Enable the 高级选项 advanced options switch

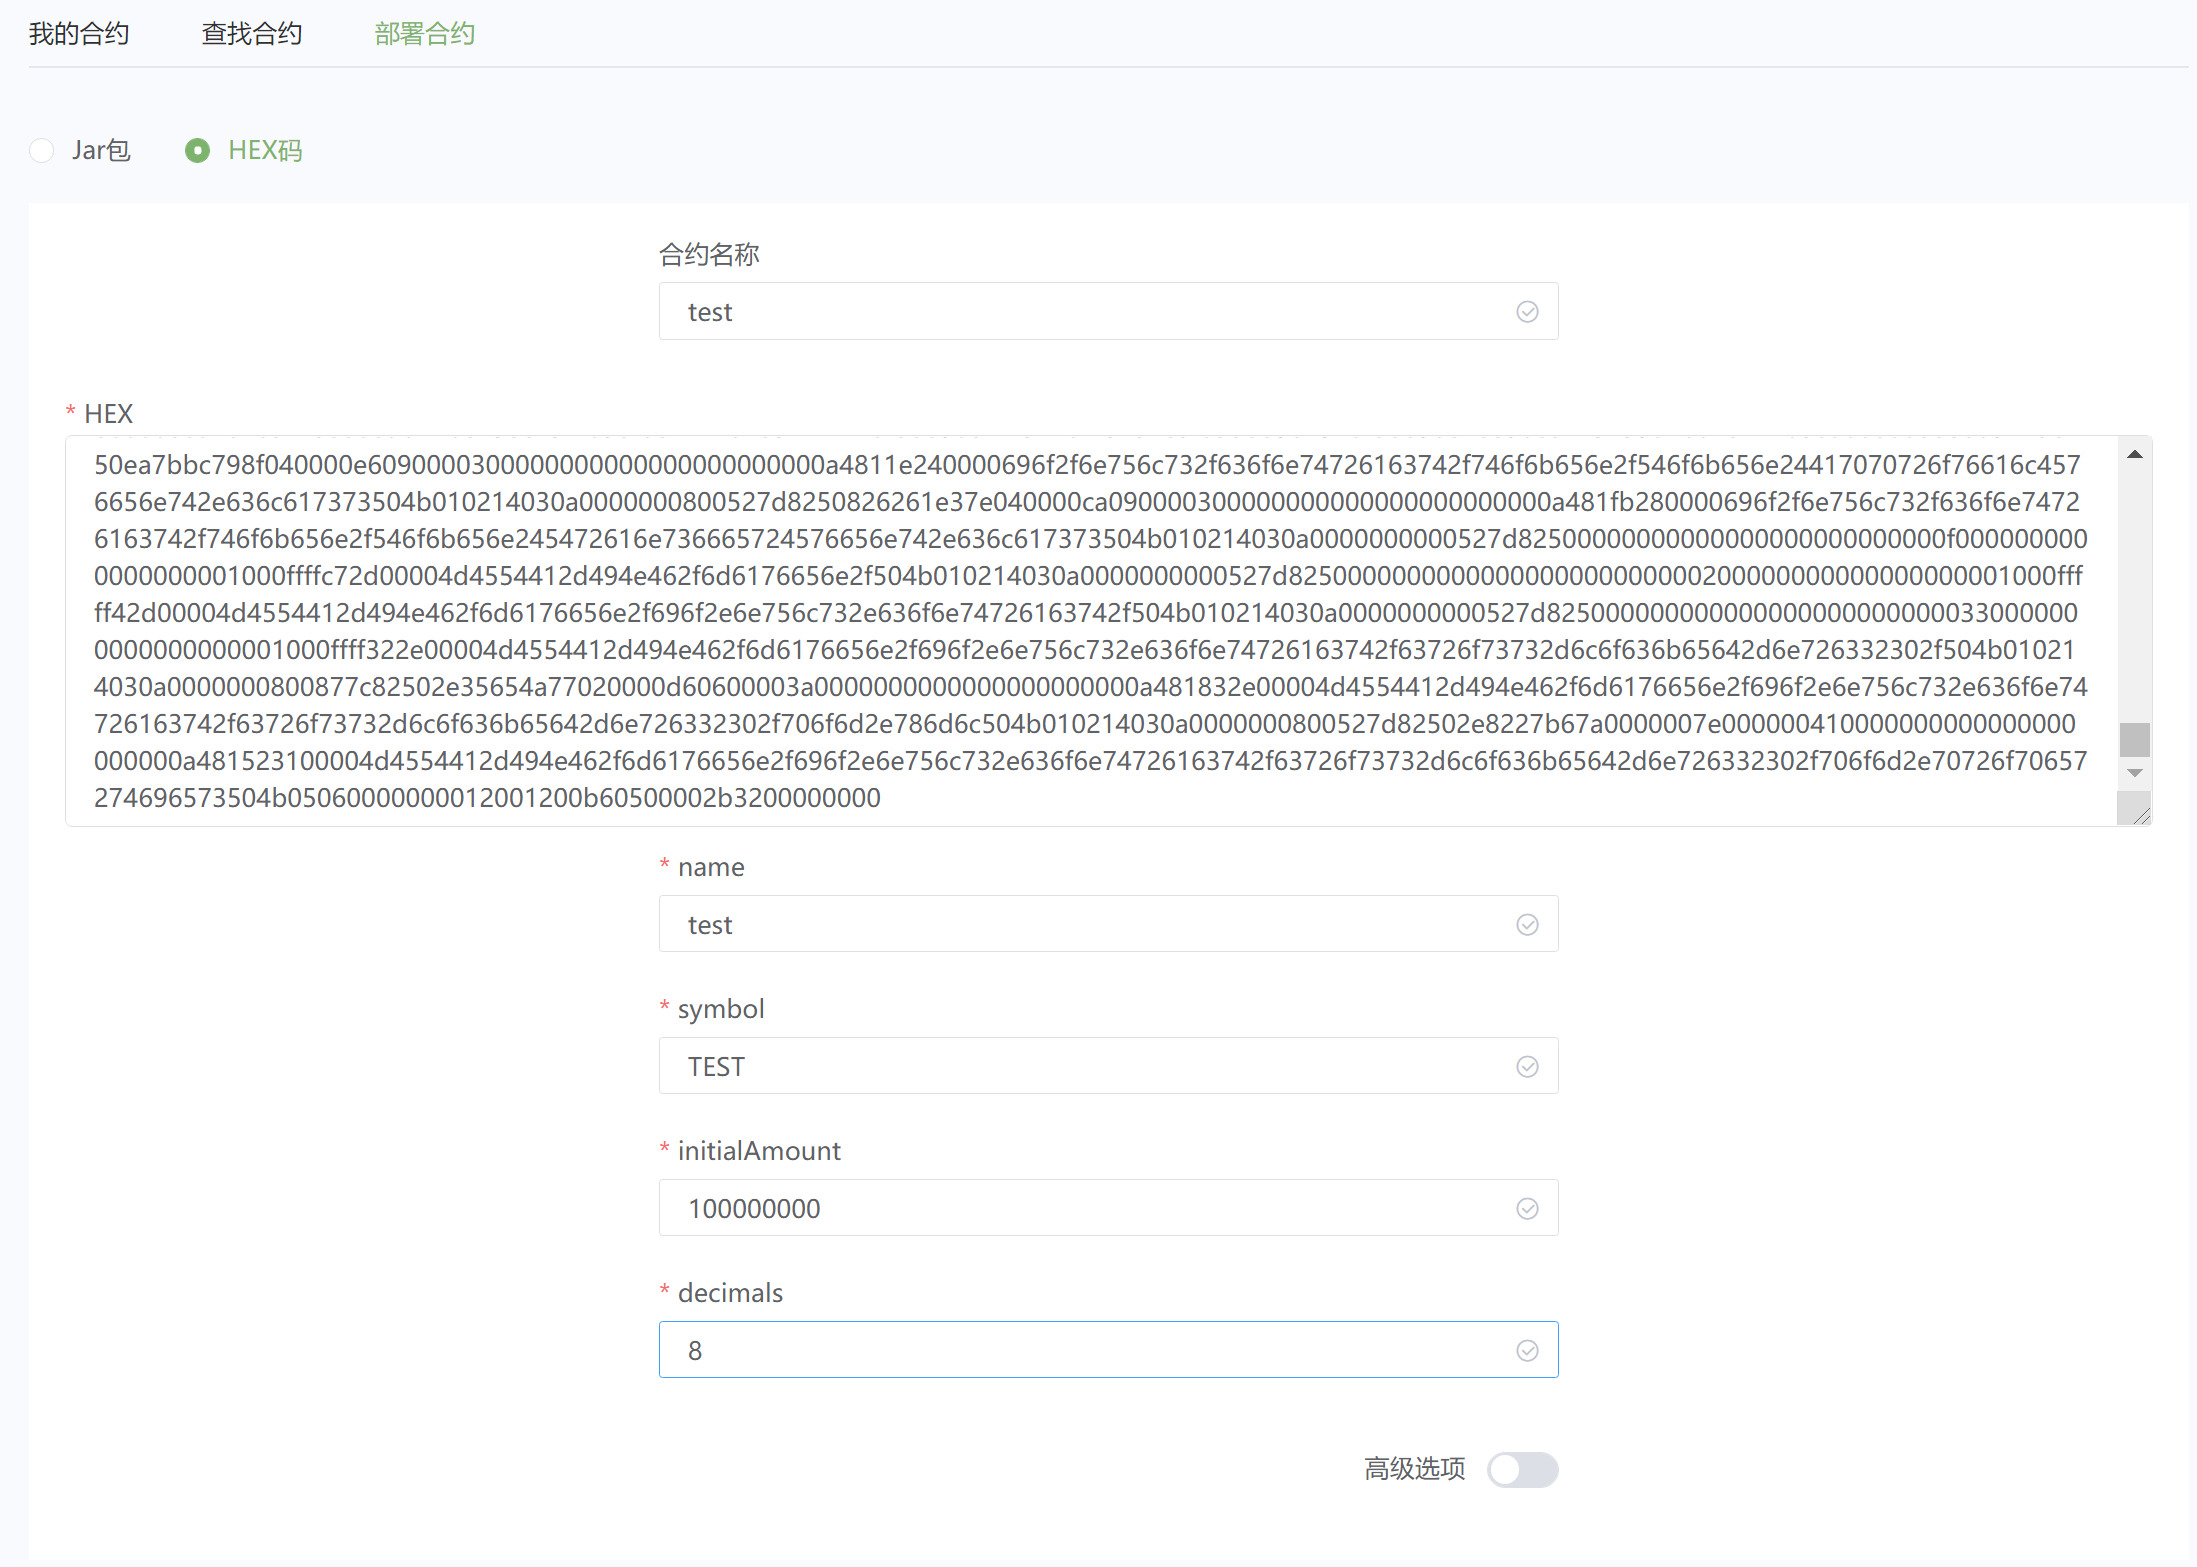[x=1521, y=1469]
